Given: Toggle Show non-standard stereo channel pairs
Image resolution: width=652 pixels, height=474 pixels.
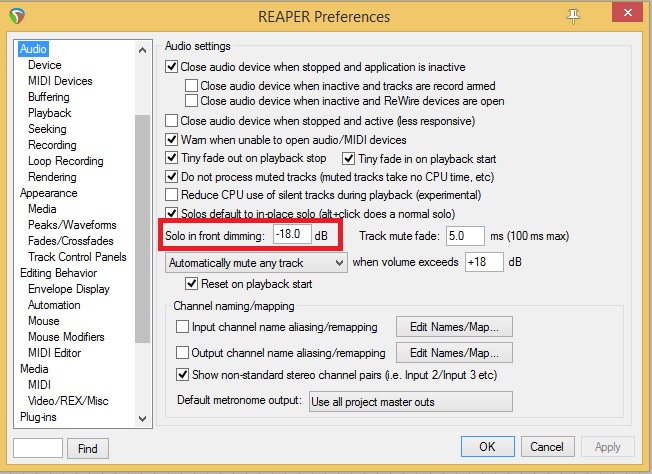Looking at the screenshot, I should click(182, 374).
